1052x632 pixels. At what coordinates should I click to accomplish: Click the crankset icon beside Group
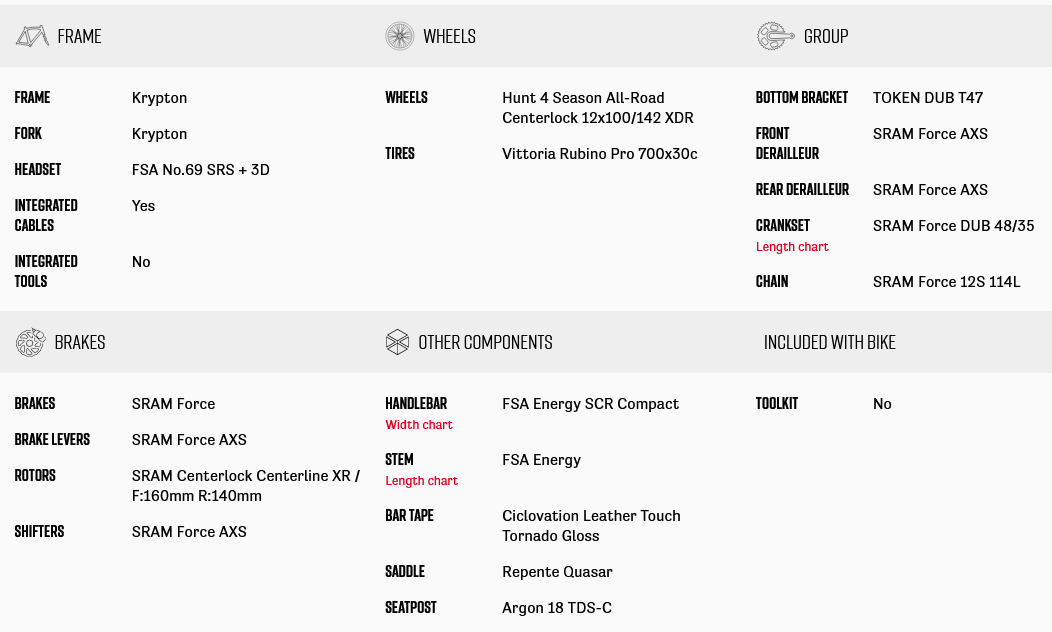pos(775,36)
